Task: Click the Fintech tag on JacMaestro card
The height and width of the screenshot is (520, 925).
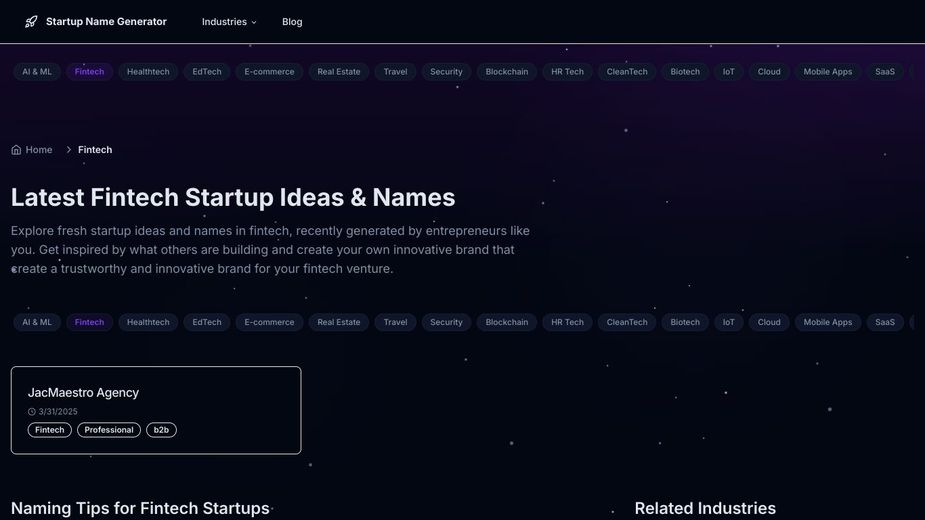Action: click(x=49, y=430)
